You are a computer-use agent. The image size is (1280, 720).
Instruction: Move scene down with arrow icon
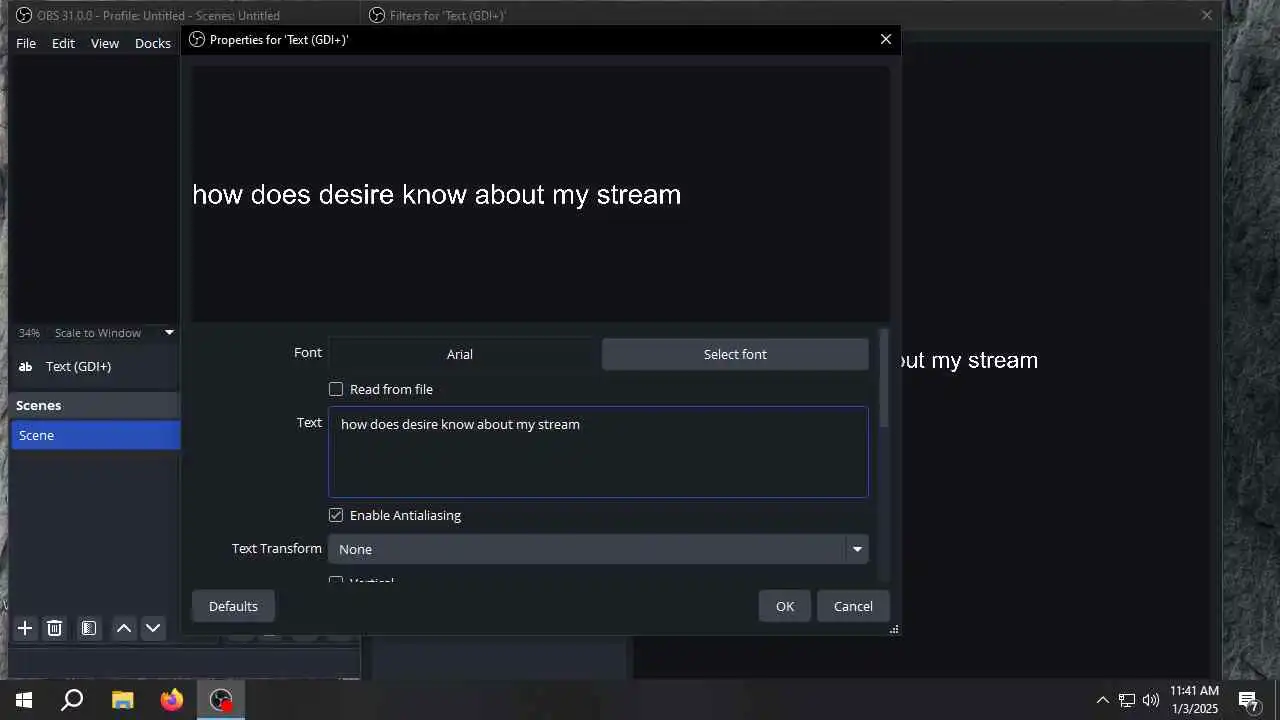[153, 628]
